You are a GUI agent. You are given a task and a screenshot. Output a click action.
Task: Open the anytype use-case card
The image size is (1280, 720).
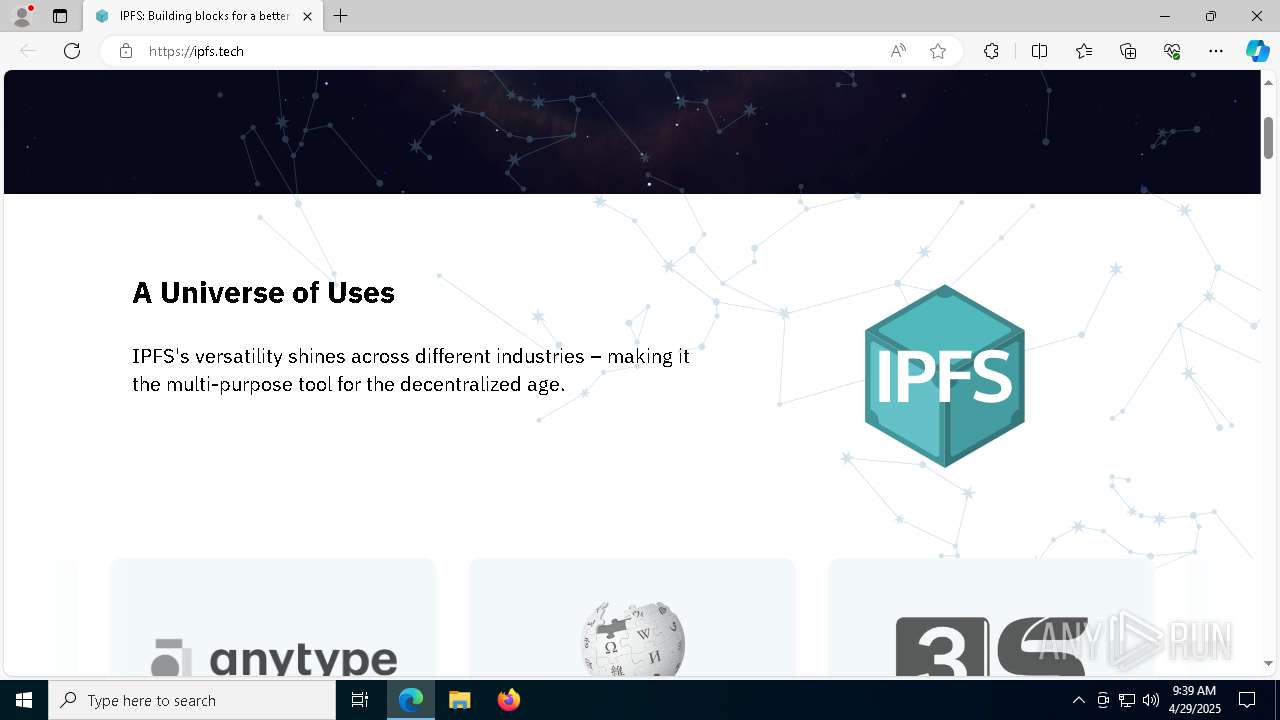coord(273,617)
